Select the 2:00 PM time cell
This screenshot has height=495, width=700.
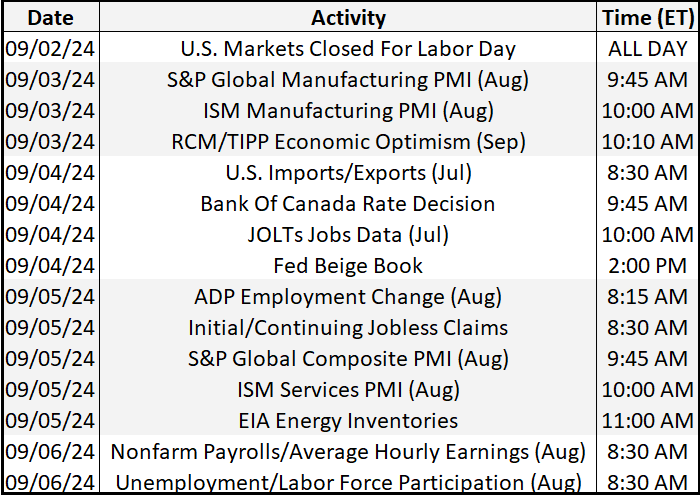646,265
